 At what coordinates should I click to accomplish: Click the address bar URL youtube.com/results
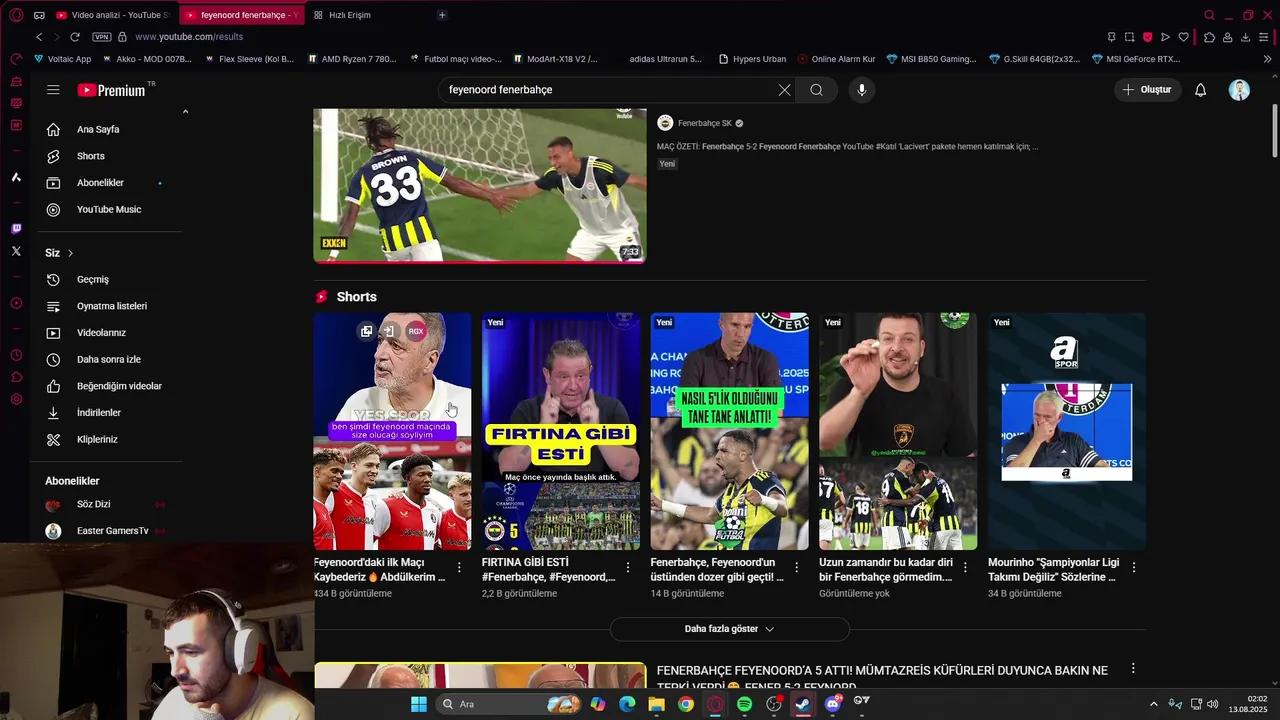pos(189,37)
